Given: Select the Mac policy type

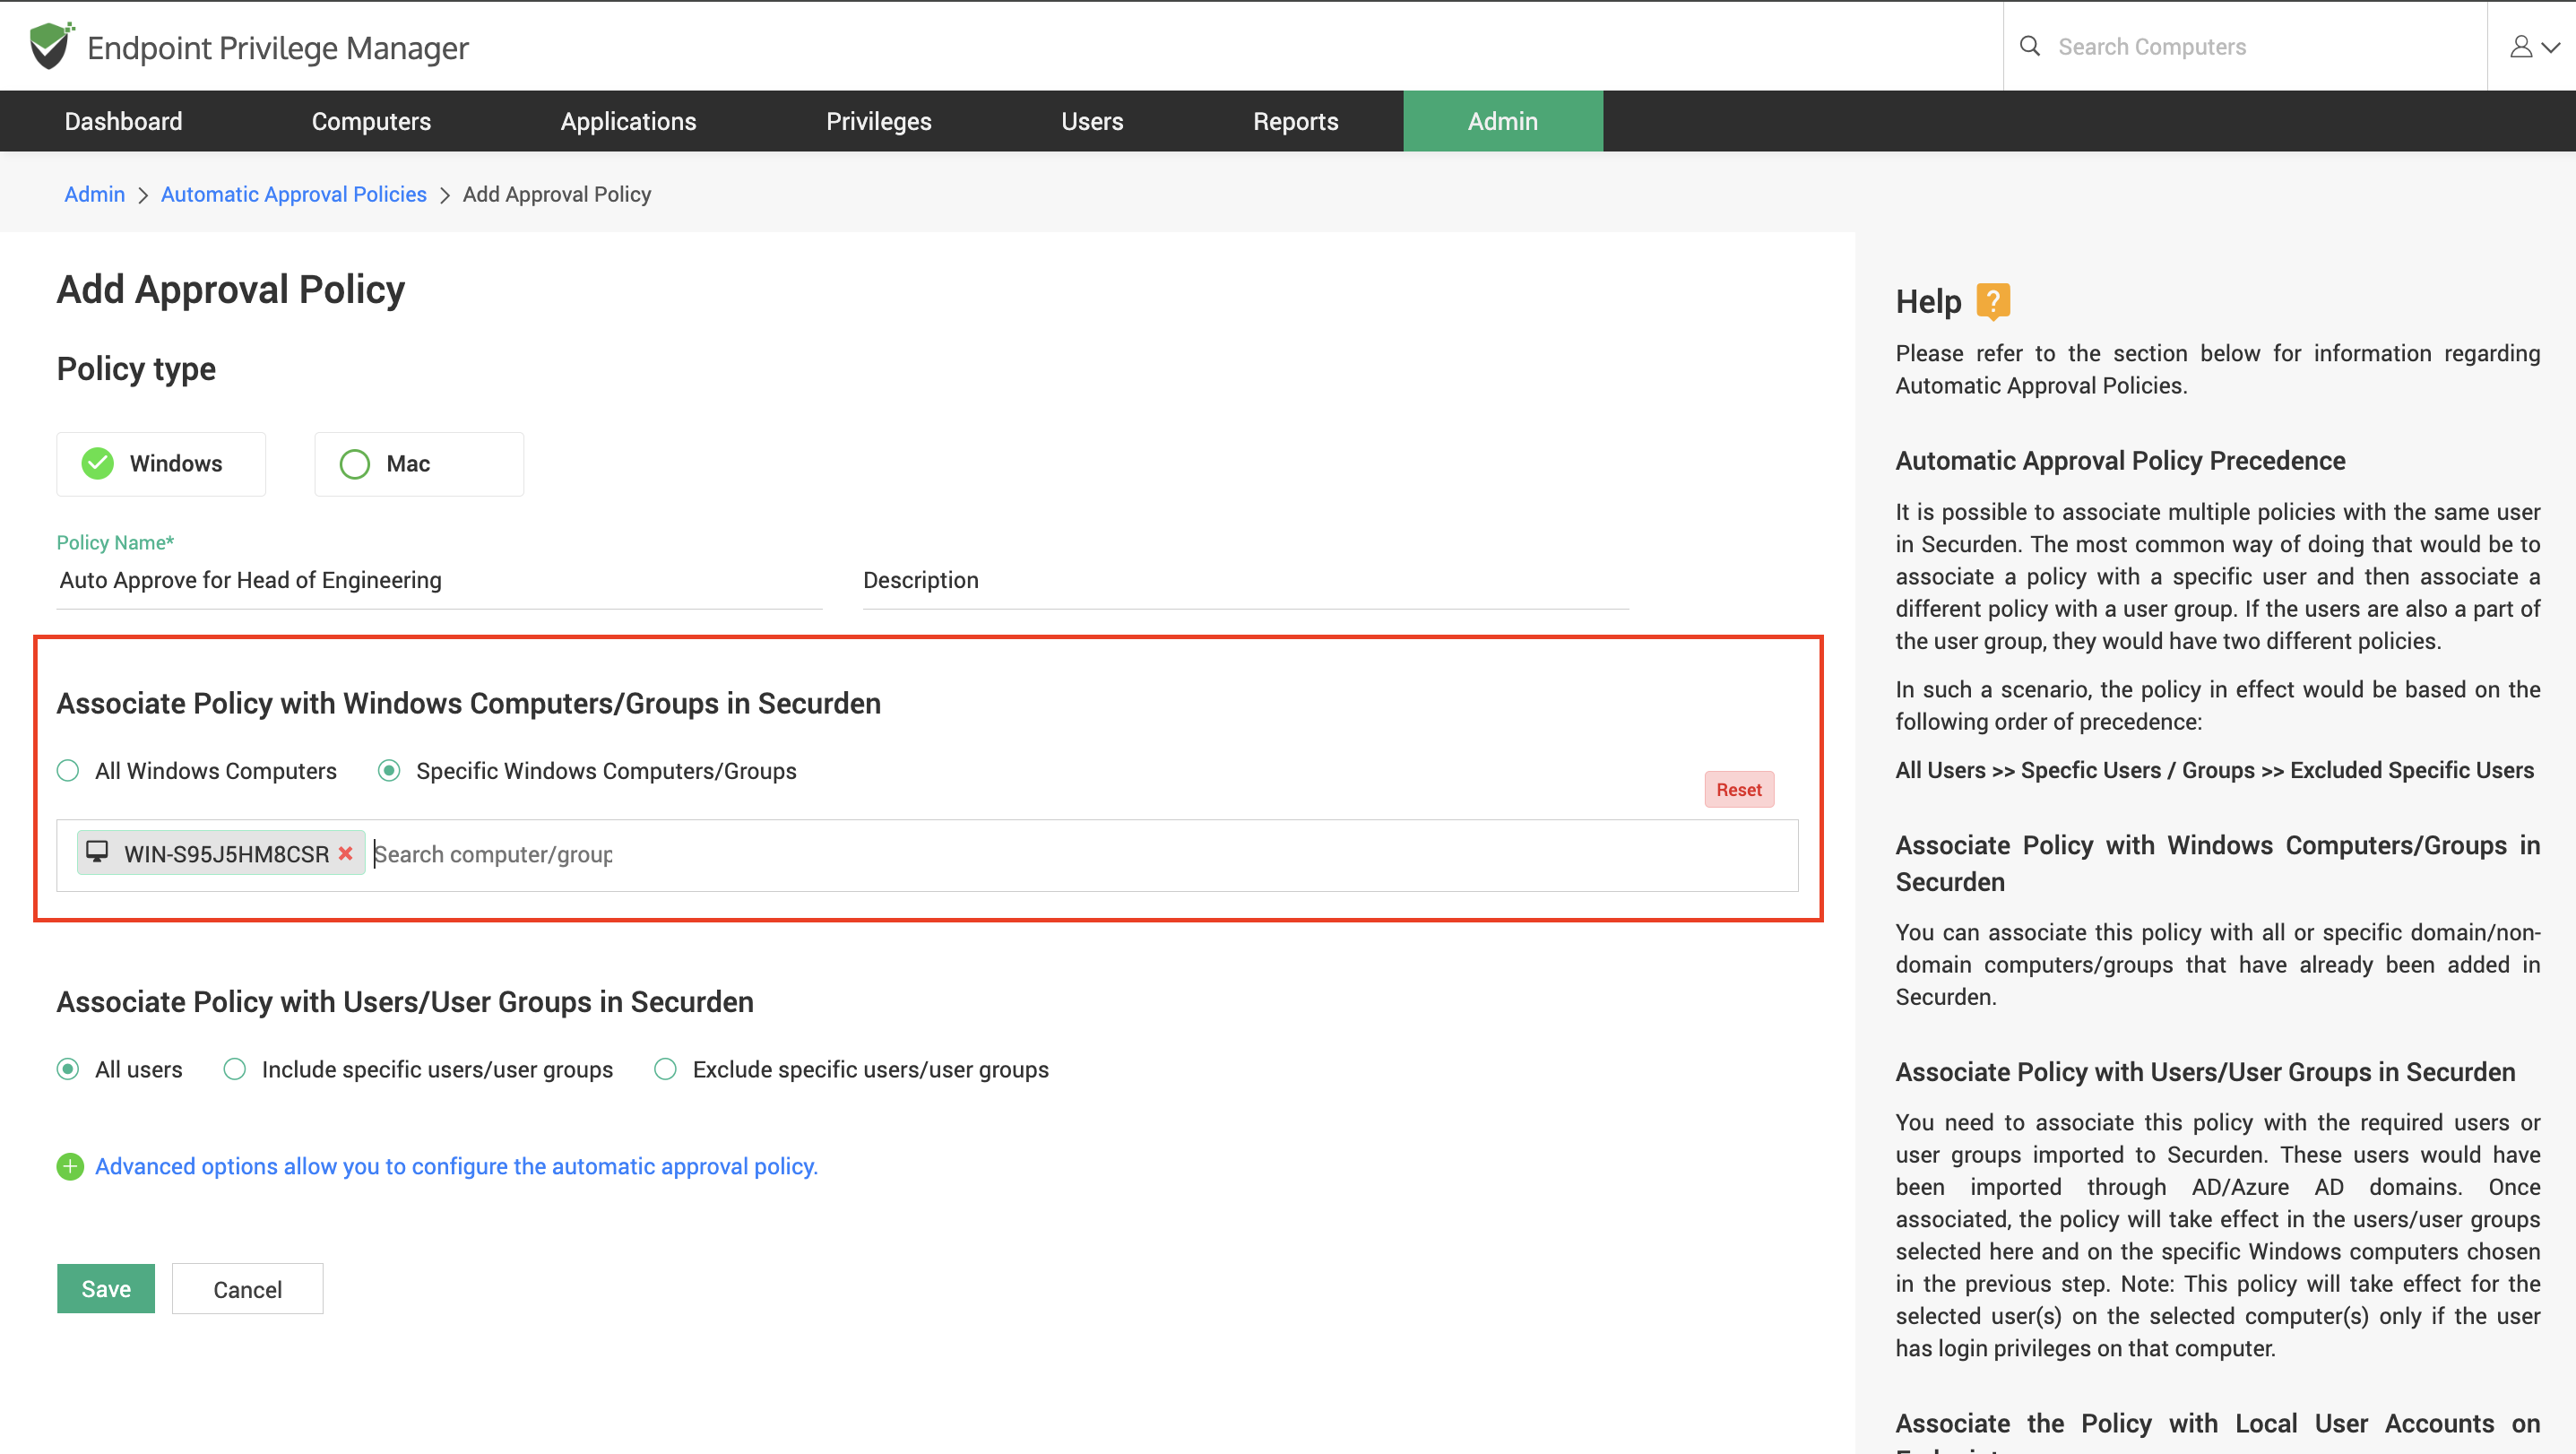Looking at the screenshot, I should click(419, 464).
